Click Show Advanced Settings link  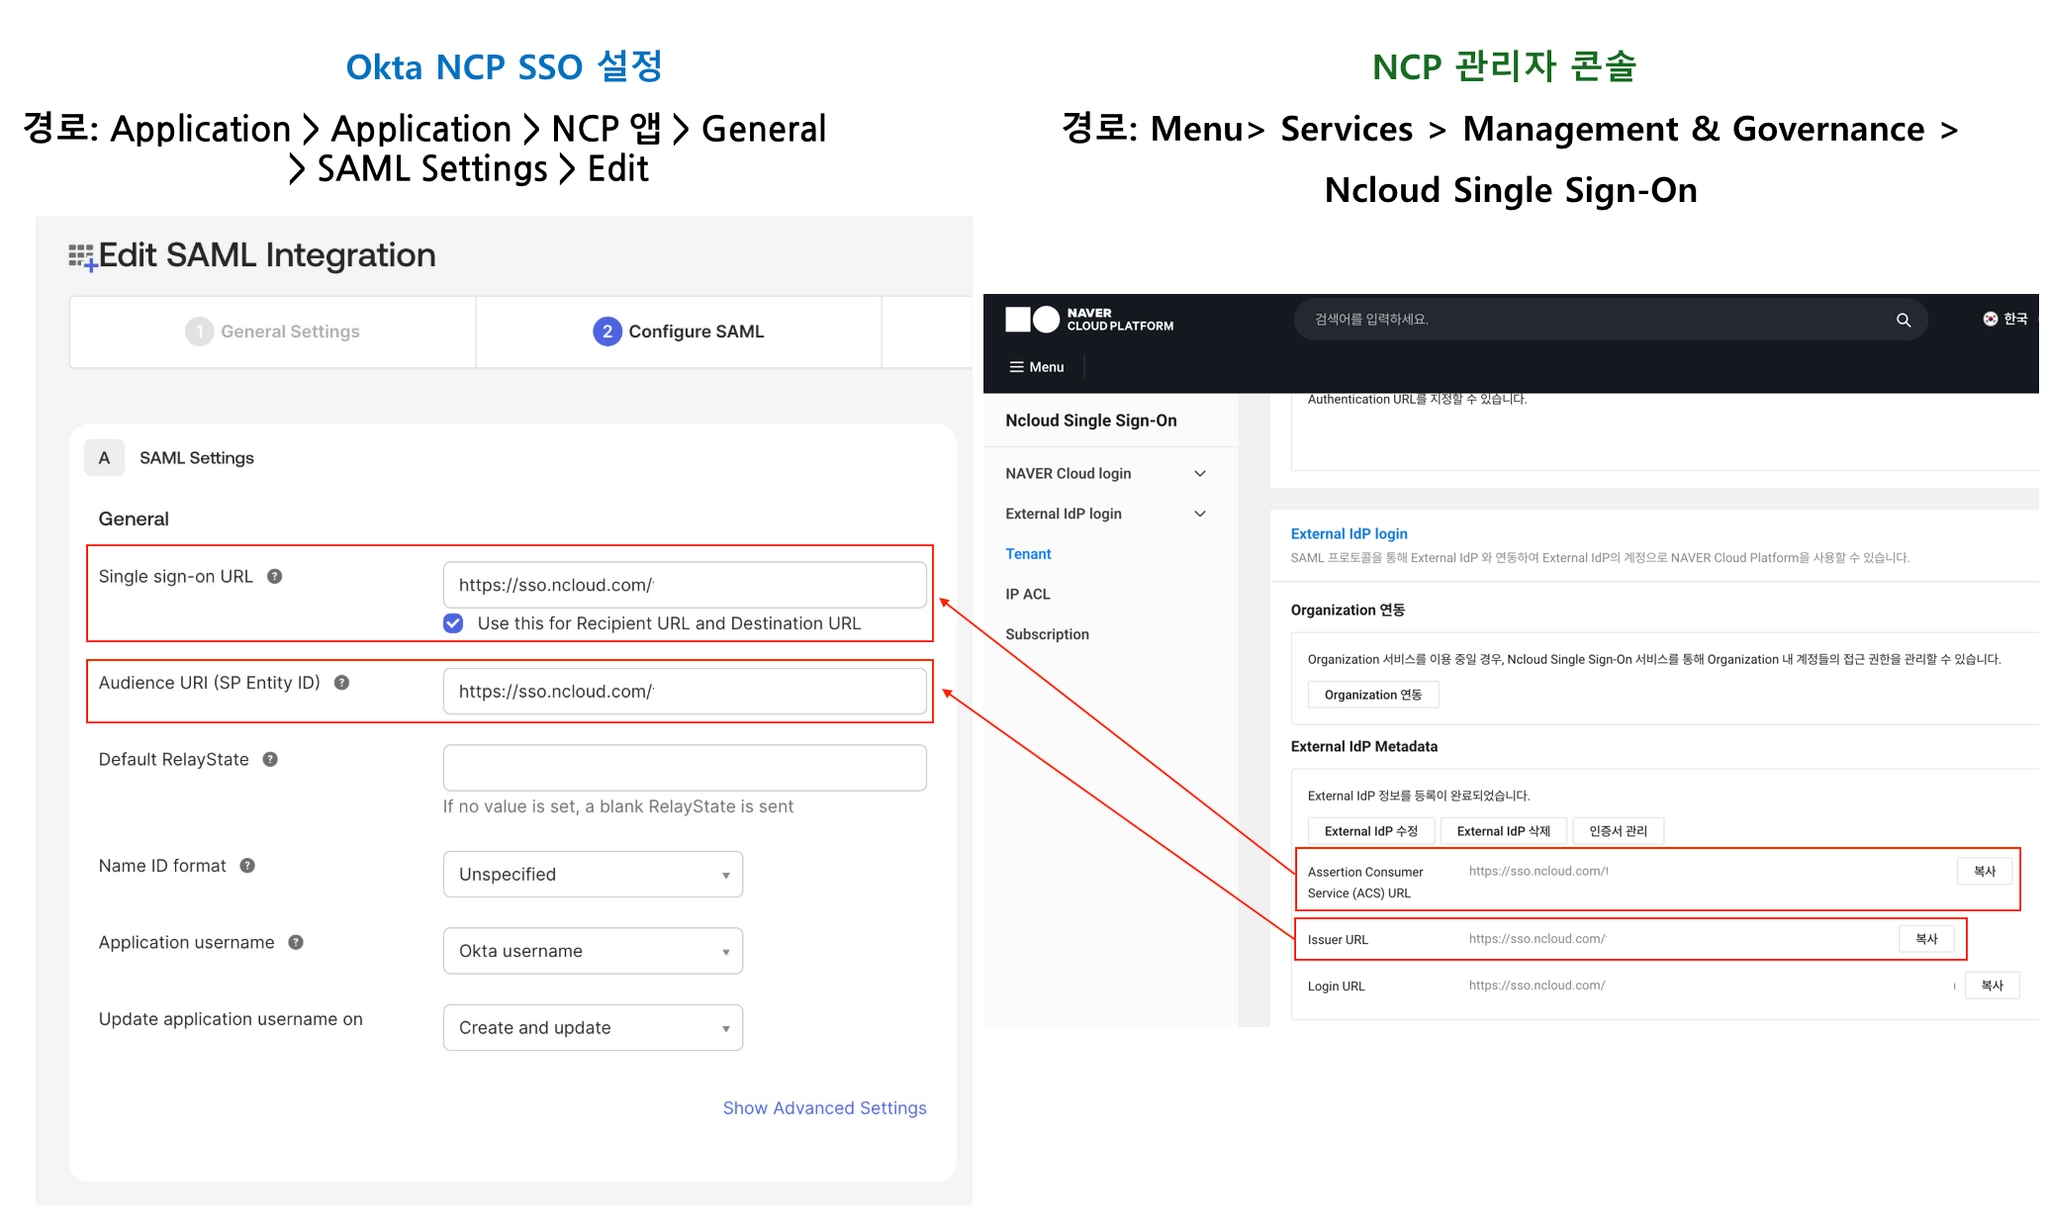tap(824, 1108)
